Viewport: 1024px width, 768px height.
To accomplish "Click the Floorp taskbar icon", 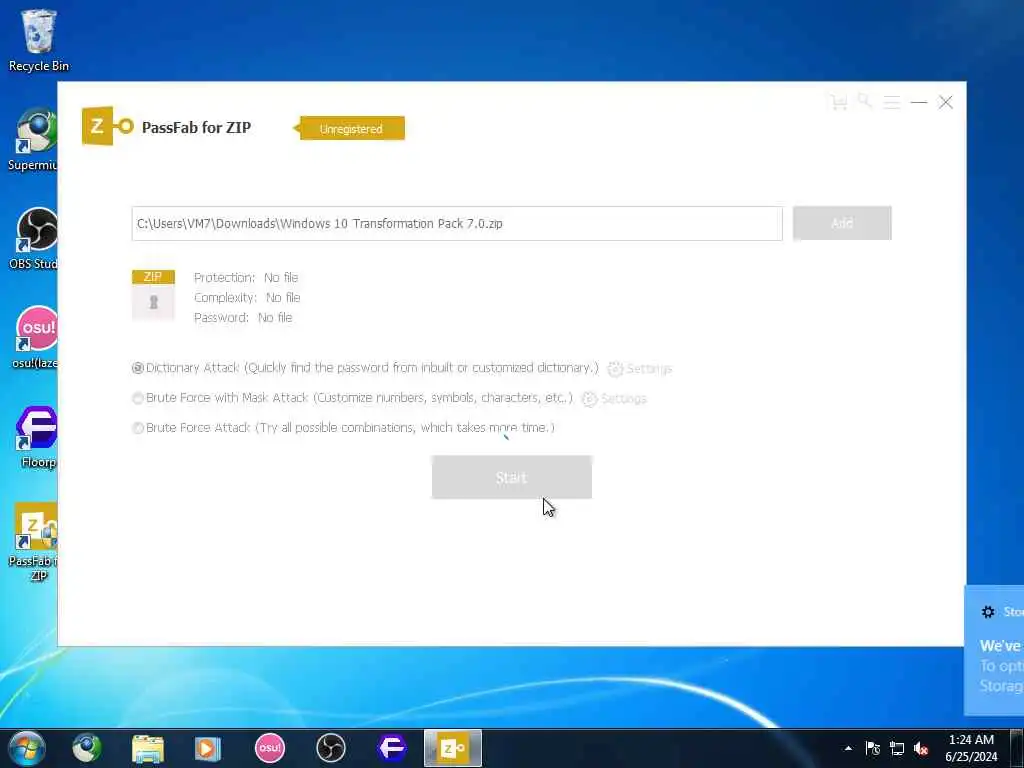I will [392, 748].
